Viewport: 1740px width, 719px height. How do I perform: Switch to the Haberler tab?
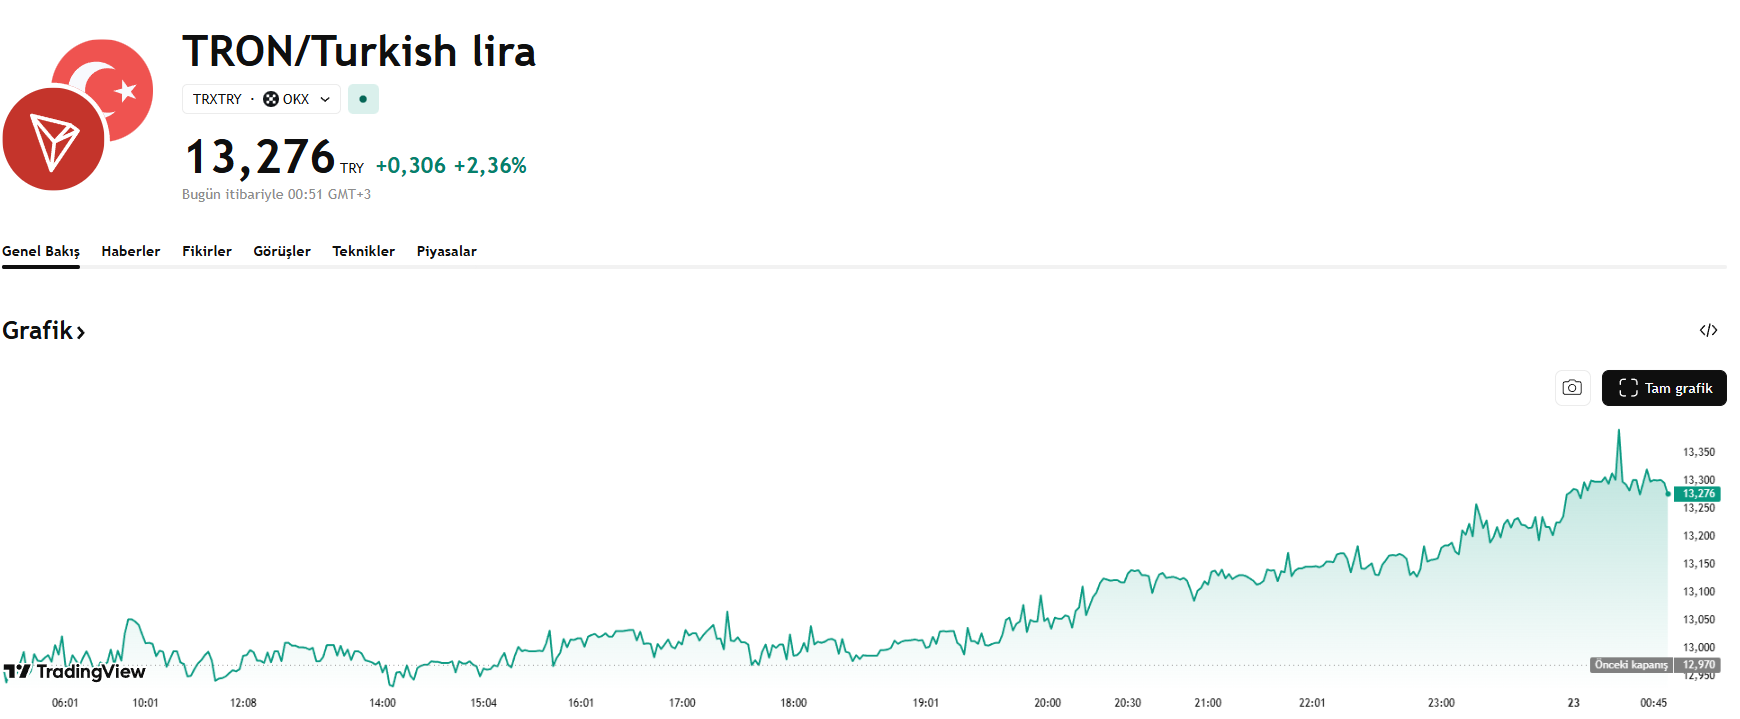click(x=131, y=251)
